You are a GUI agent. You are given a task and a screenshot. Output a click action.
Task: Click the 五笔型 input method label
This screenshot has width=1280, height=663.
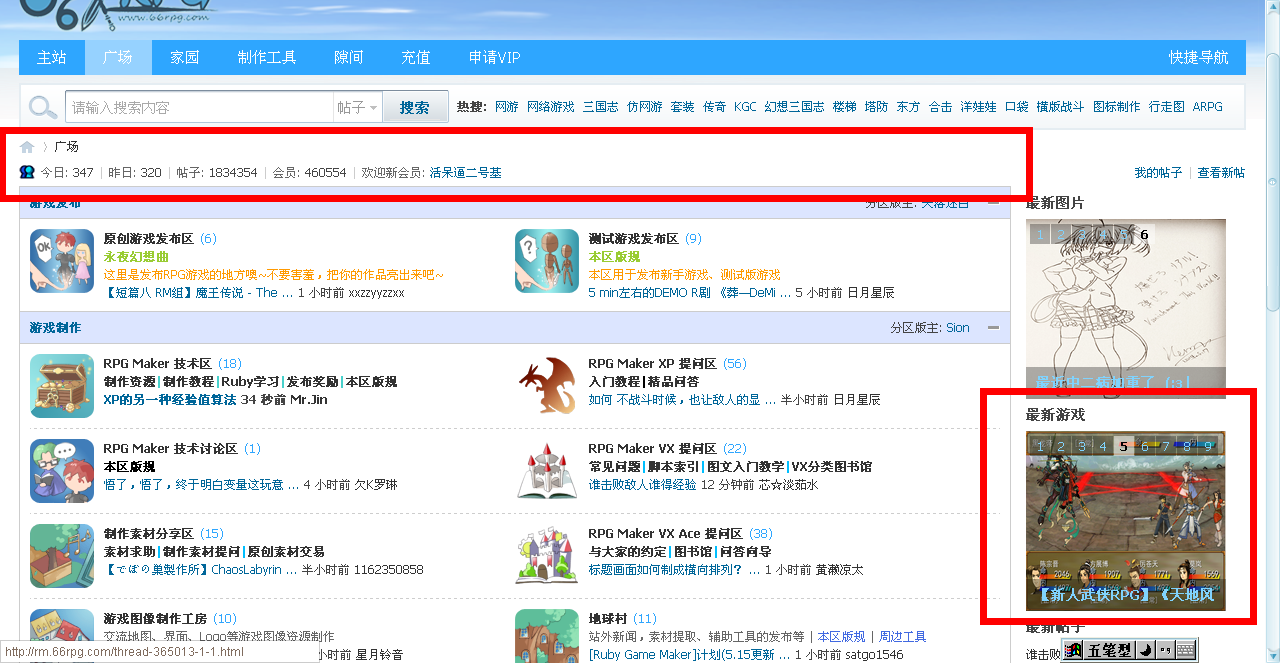tap(1110, 651)
